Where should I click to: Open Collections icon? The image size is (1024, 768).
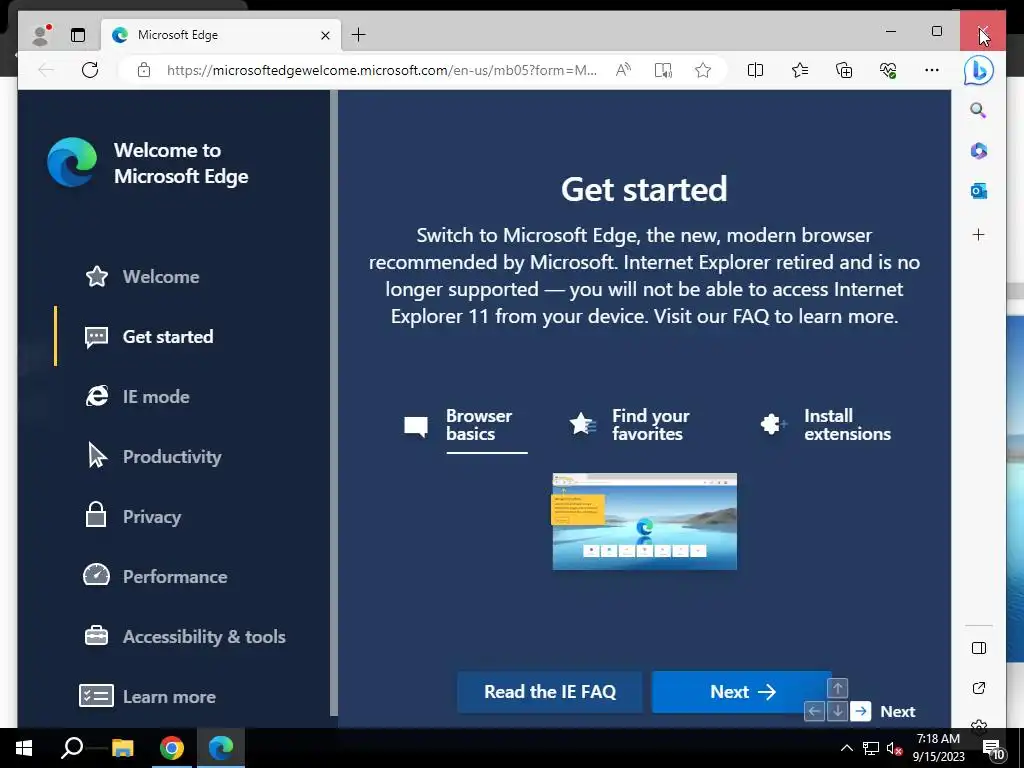844,70
